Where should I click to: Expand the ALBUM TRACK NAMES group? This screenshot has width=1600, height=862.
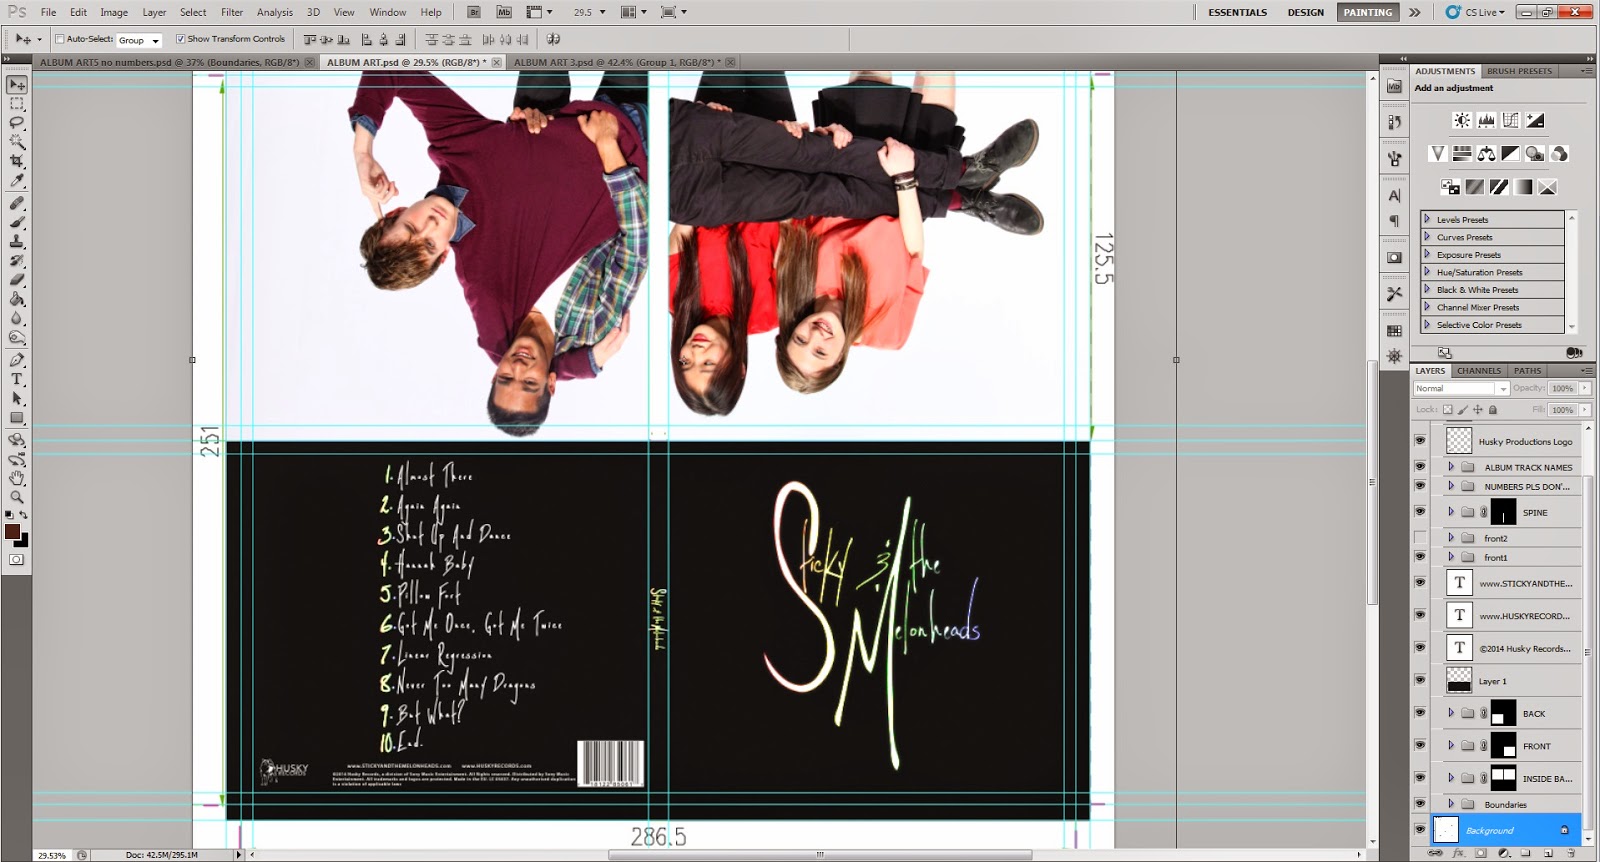1450,467
